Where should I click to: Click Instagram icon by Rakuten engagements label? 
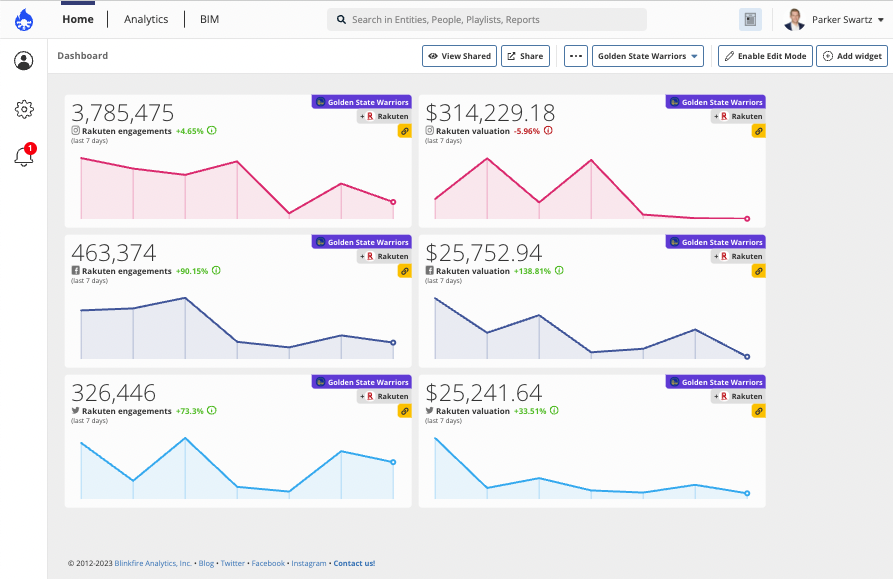(75, 130)
